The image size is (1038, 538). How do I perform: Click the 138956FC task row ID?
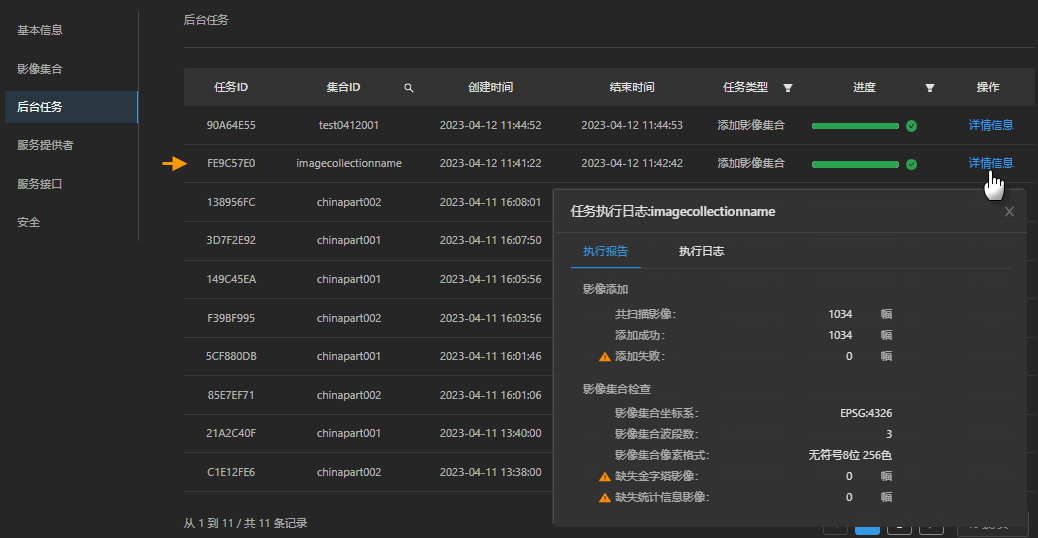(x=231, y=202)
